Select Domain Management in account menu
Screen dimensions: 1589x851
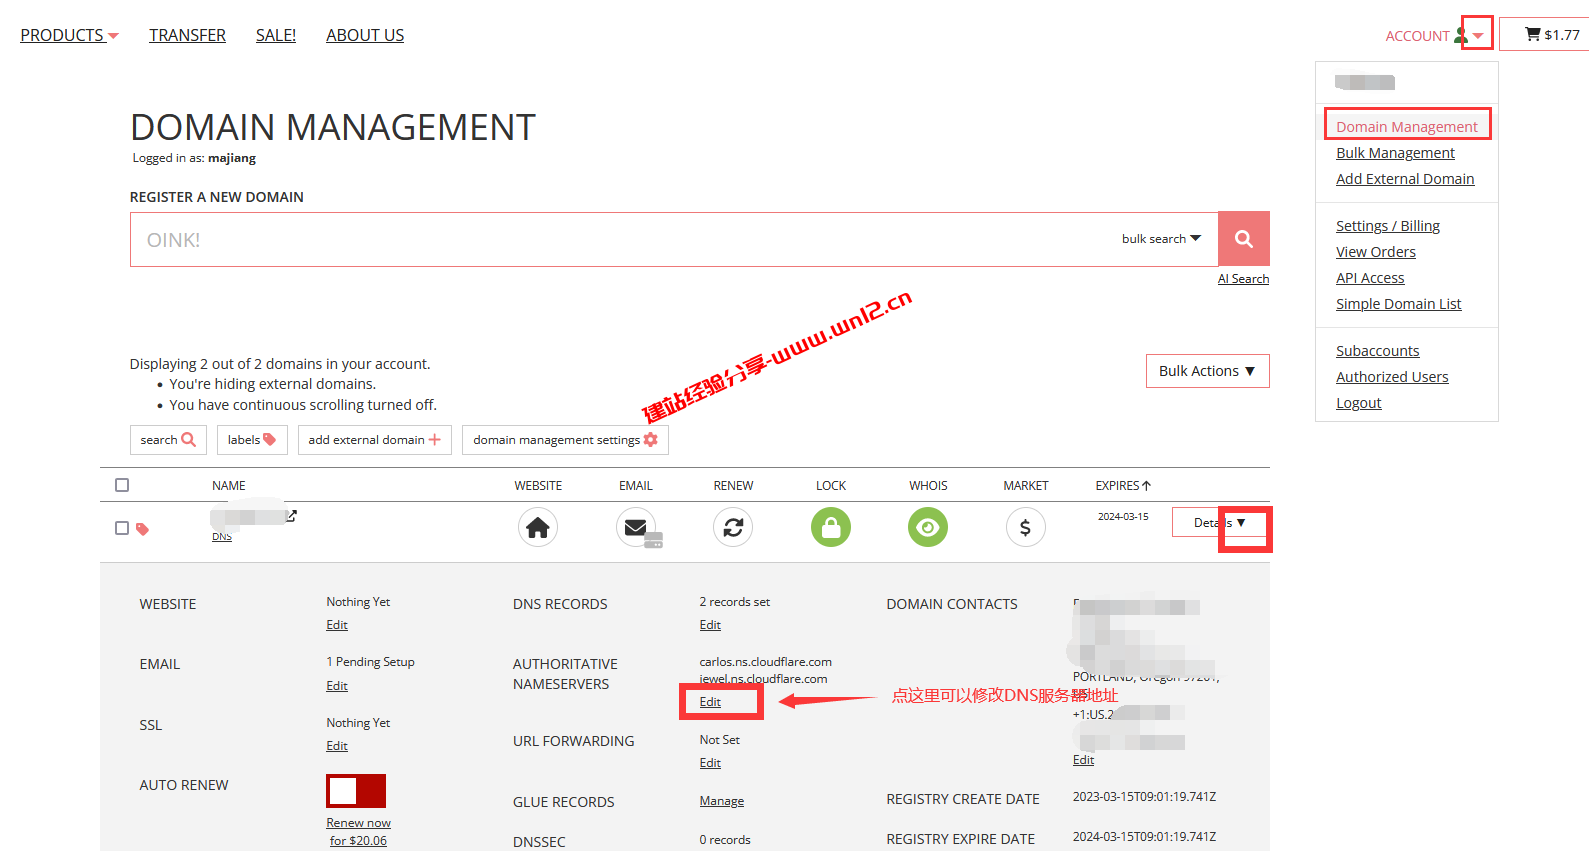1406,127
